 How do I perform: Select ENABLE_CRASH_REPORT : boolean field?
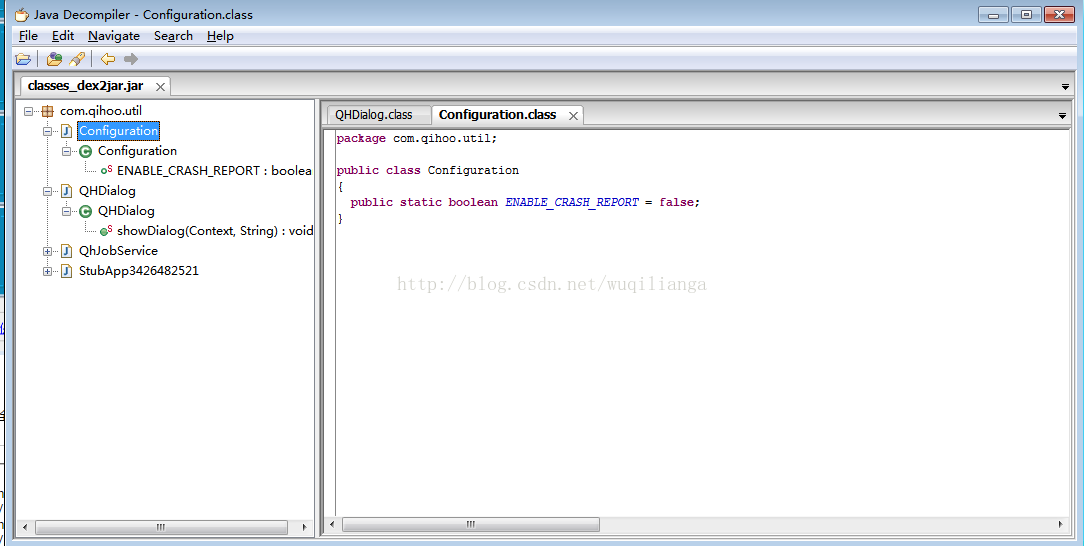pyautogui.click(x=214, y=171)
